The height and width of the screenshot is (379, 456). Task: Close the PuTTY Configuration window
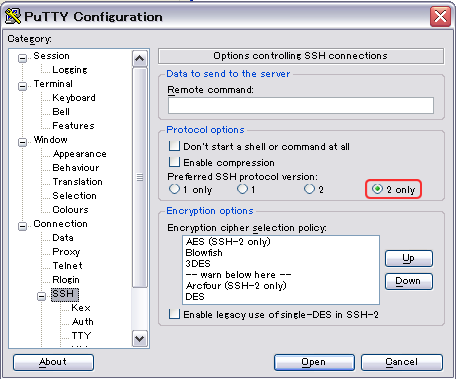[440, 16]
